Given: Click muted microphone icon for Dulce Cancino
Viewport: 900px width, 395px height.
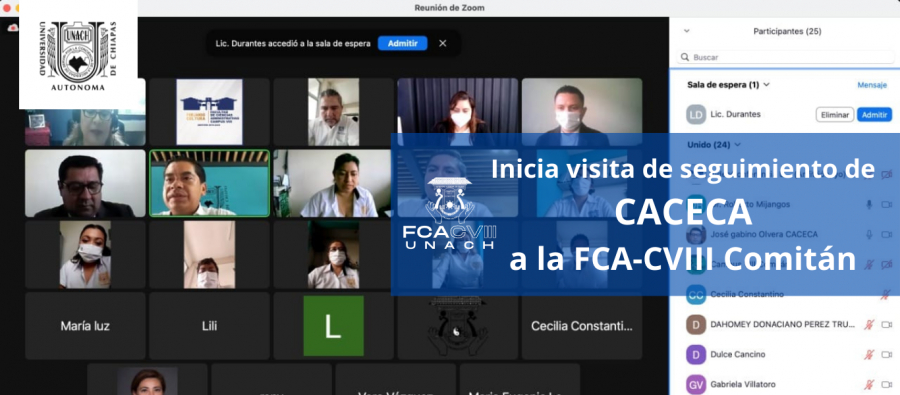Looking at the screenshot, I should pyautogui.click(x=870, y=354).
